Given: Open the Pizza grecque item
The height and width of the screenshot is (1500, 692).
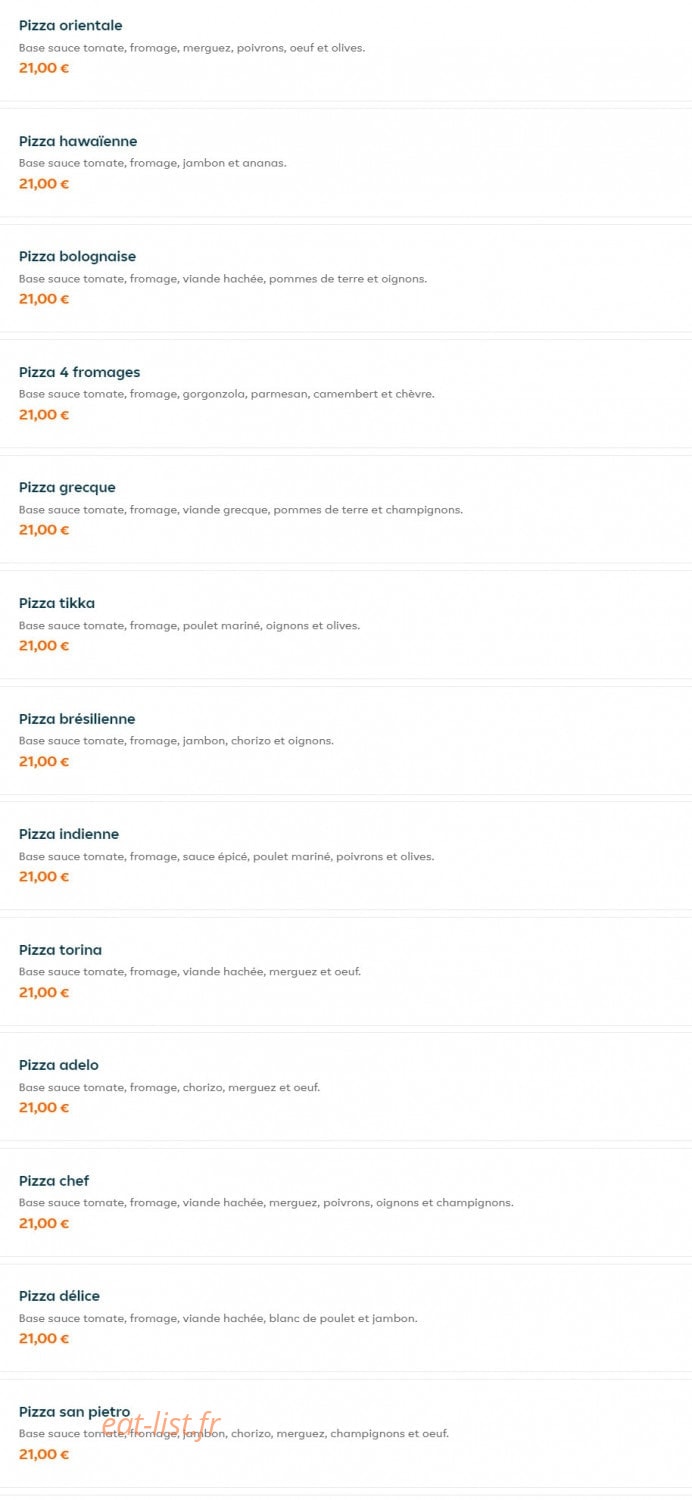Looking at the screenshot, I should click(346, 509).
